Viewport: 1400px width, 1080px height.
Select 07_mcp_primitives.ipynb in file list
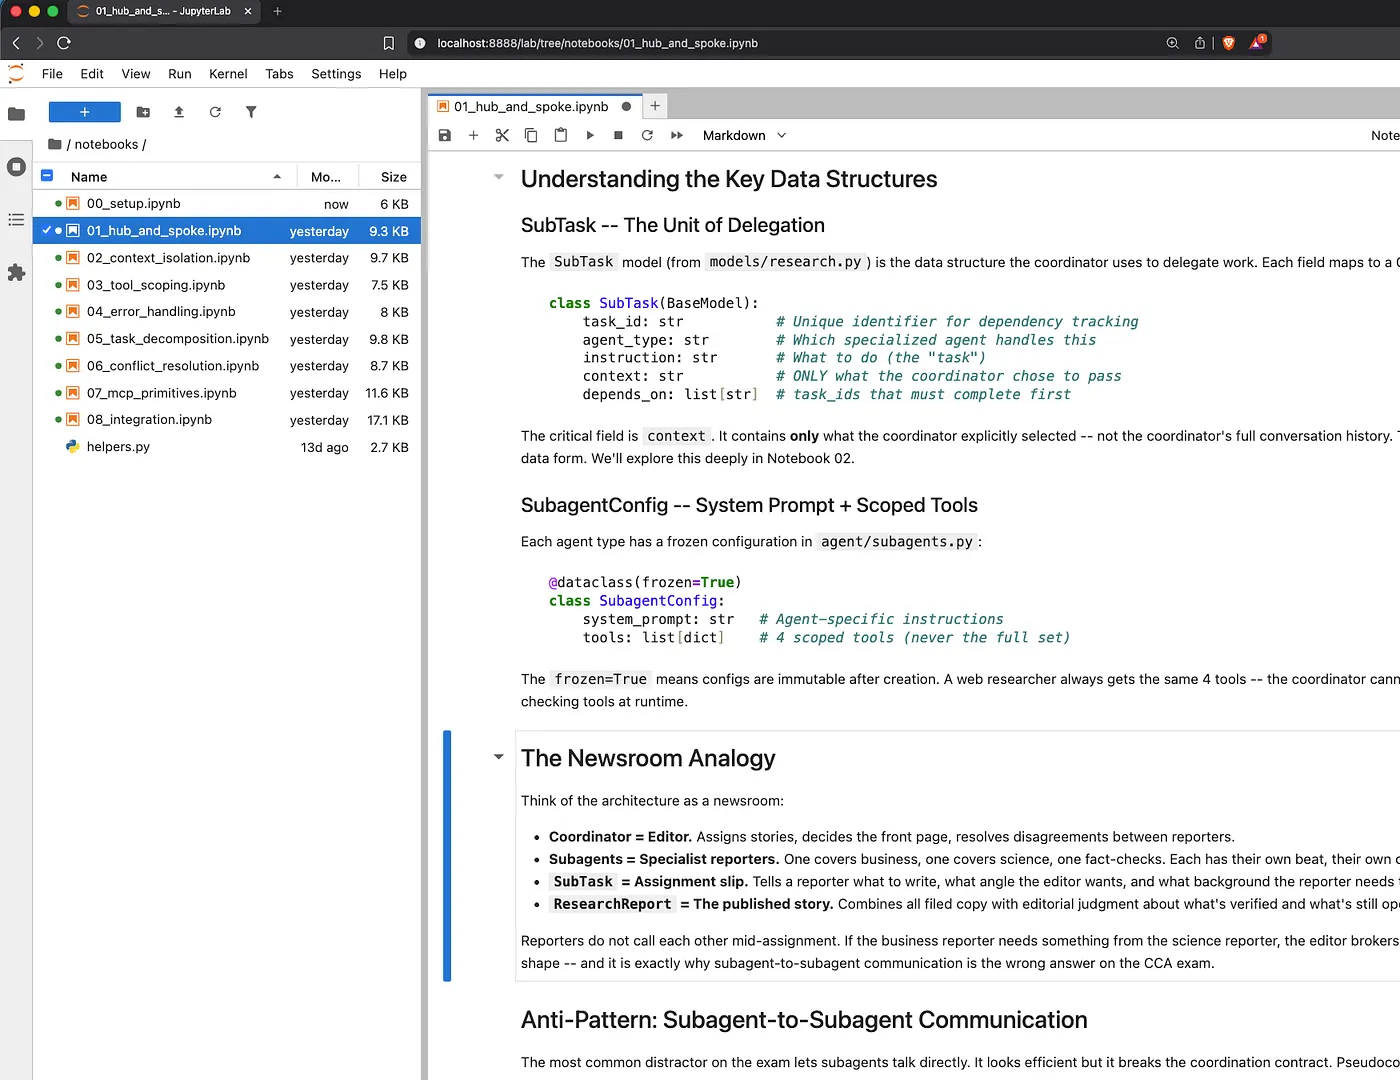pos(227,393)
